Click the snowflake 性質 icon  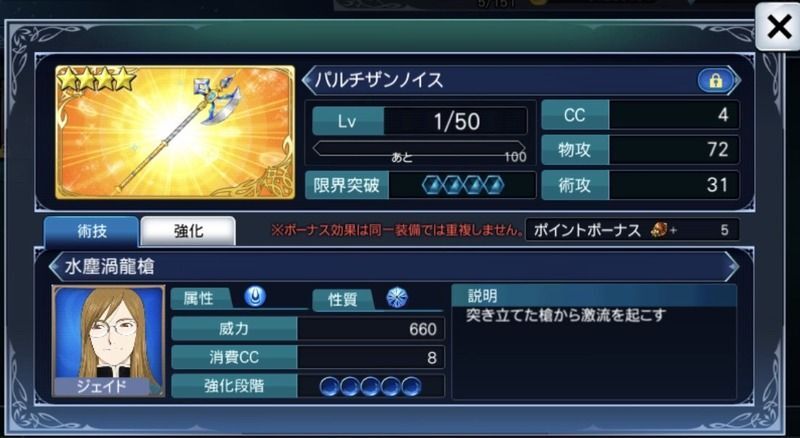click(x=397, y=298)
